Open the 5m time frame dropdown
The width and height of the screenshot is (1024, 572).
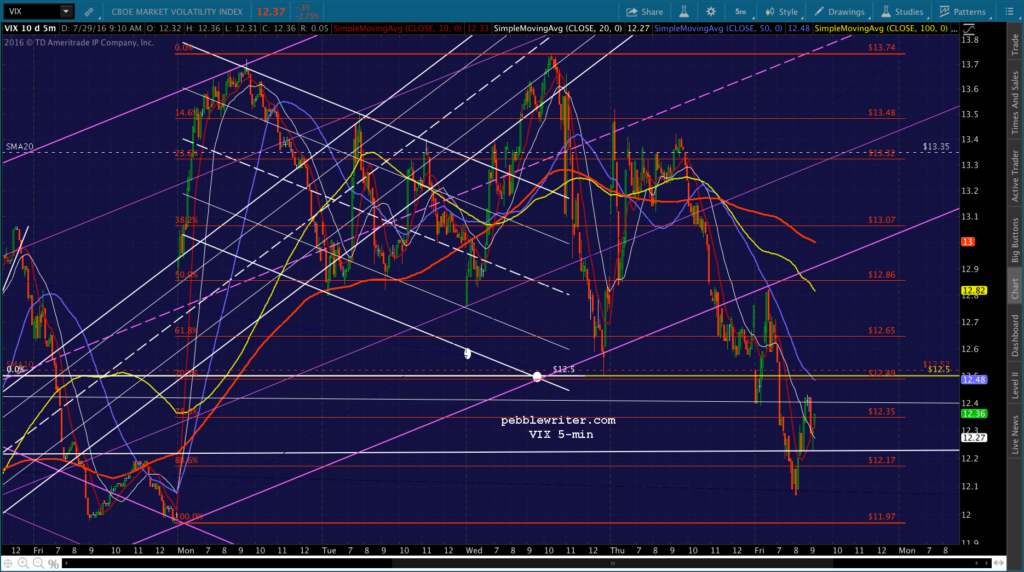click(x=742, y=12)
